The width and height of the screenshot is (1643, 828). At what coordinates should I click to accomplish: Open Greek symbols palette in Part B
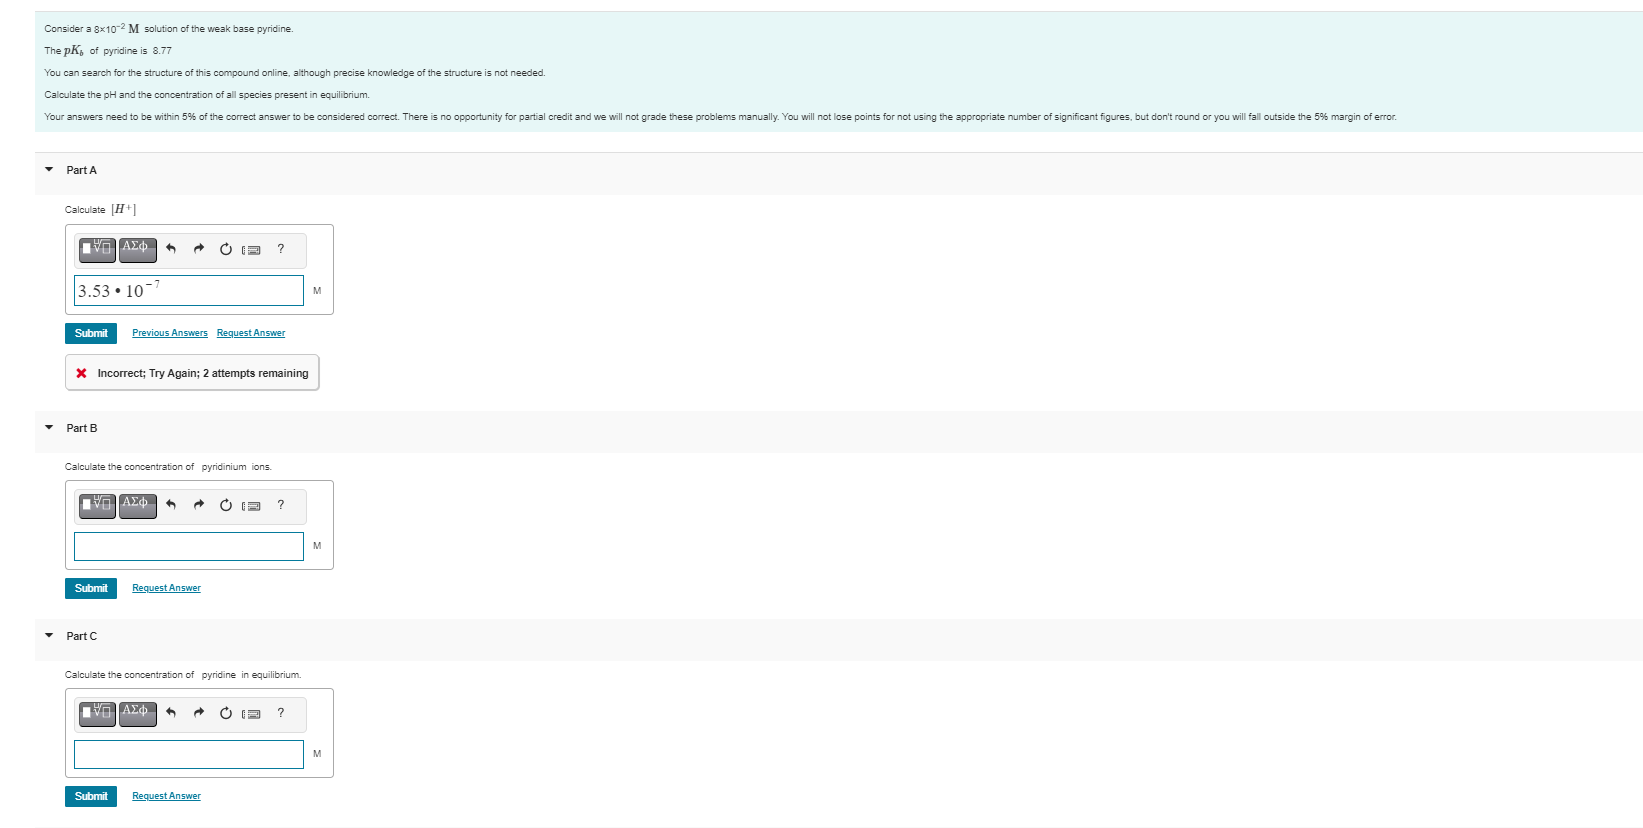pos(138,505)
